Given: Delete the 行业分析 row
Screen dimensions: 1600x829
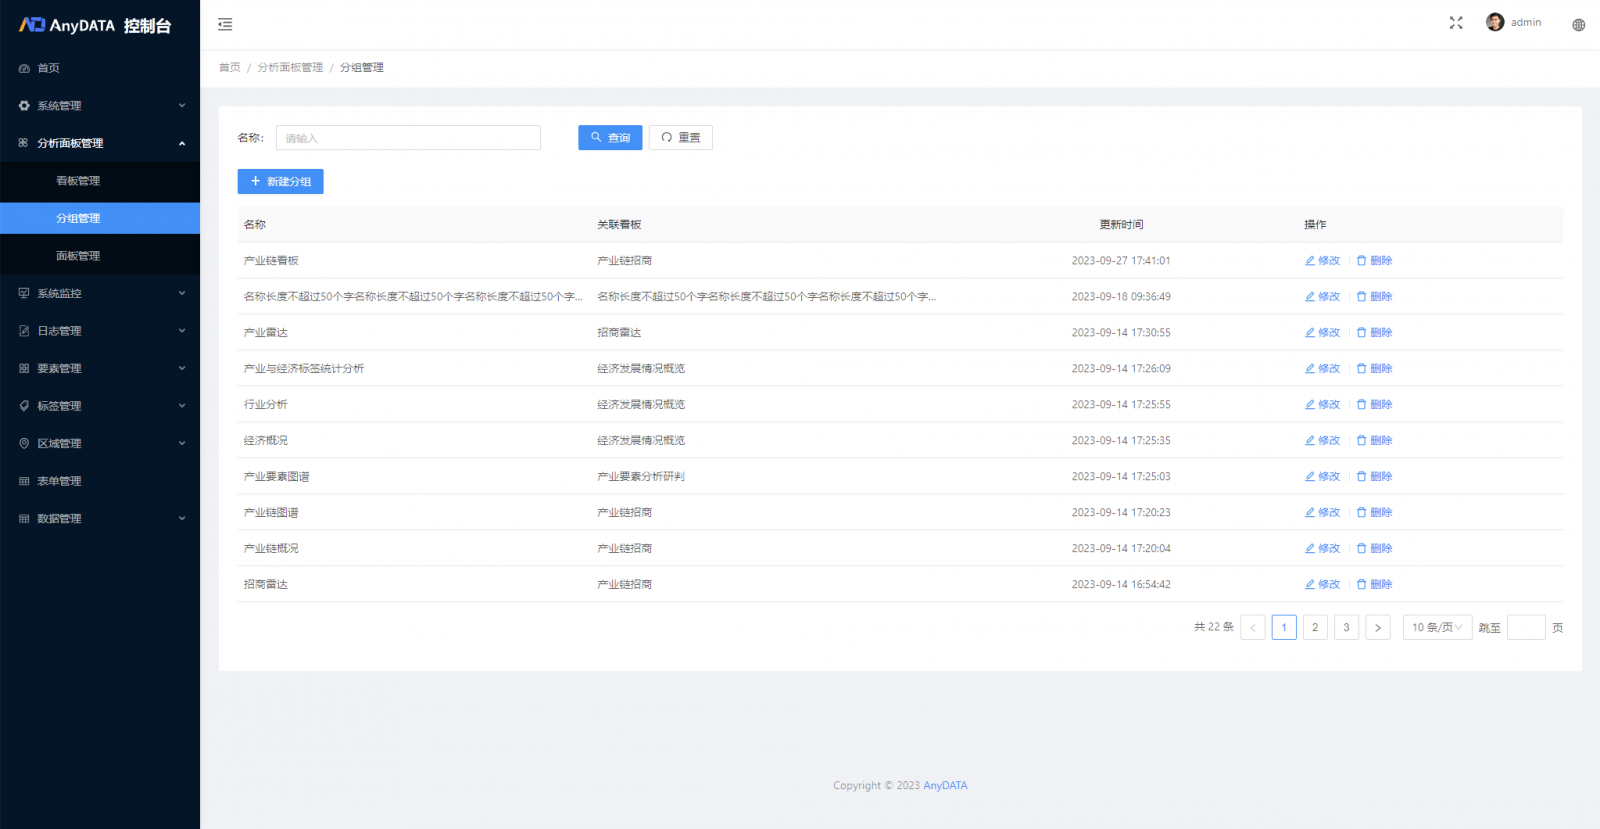Looking at the screenshot, I should pyautogui.click(x=1374, y=404).
